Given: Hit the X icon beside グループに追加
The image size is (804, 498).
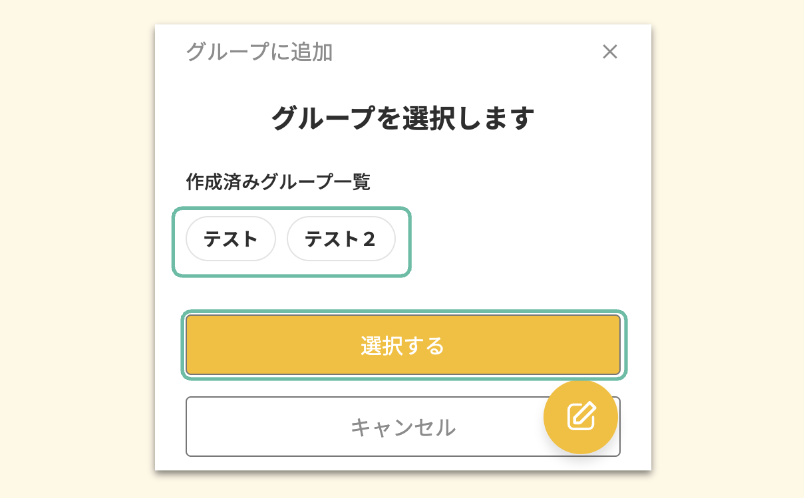Looking at the screenshot, I should click(610, 52).
